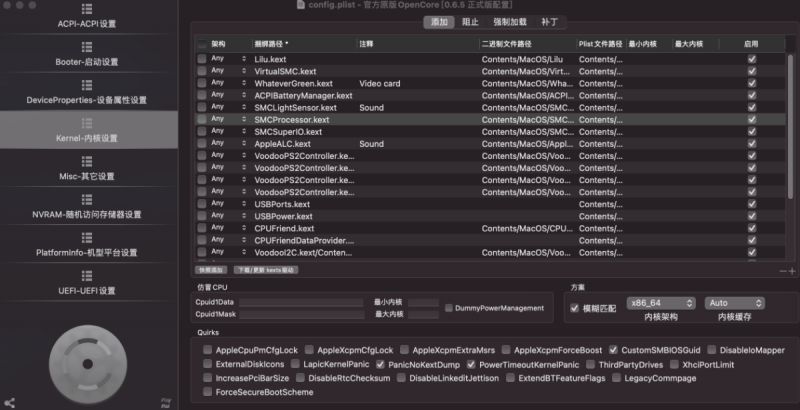Disable the Lilu.kext enabled checkbox
This screenshot has height=410, width=800.
click(x=752, y=59)
